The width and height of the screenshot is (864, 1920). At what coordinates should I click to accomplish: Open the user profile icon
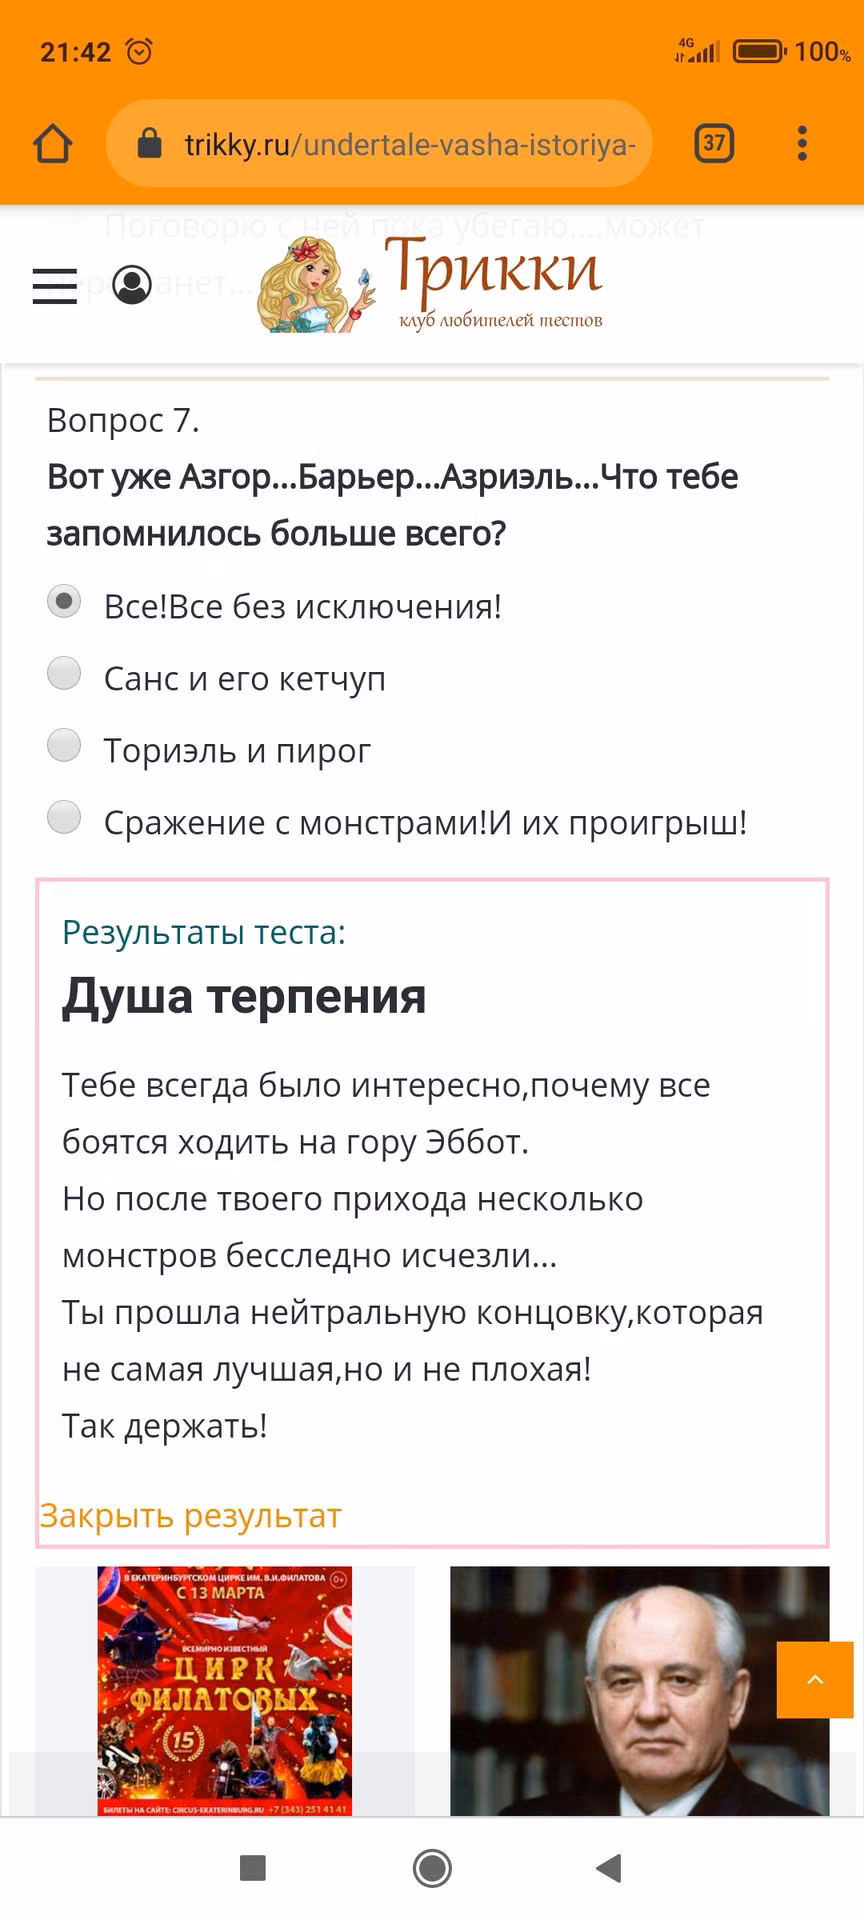(x=132, y=285)
